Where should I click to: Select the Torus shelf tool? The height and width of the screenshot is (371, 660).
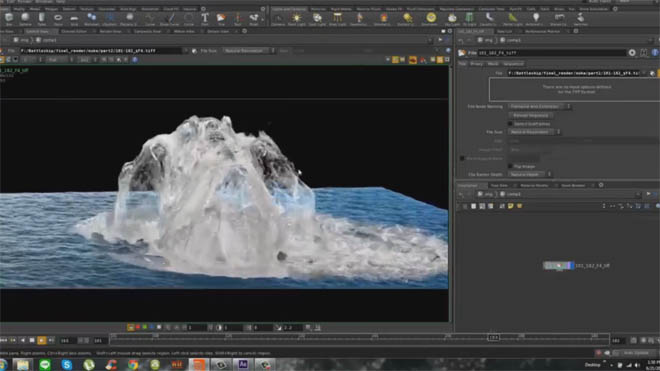[x=58, y=19]
